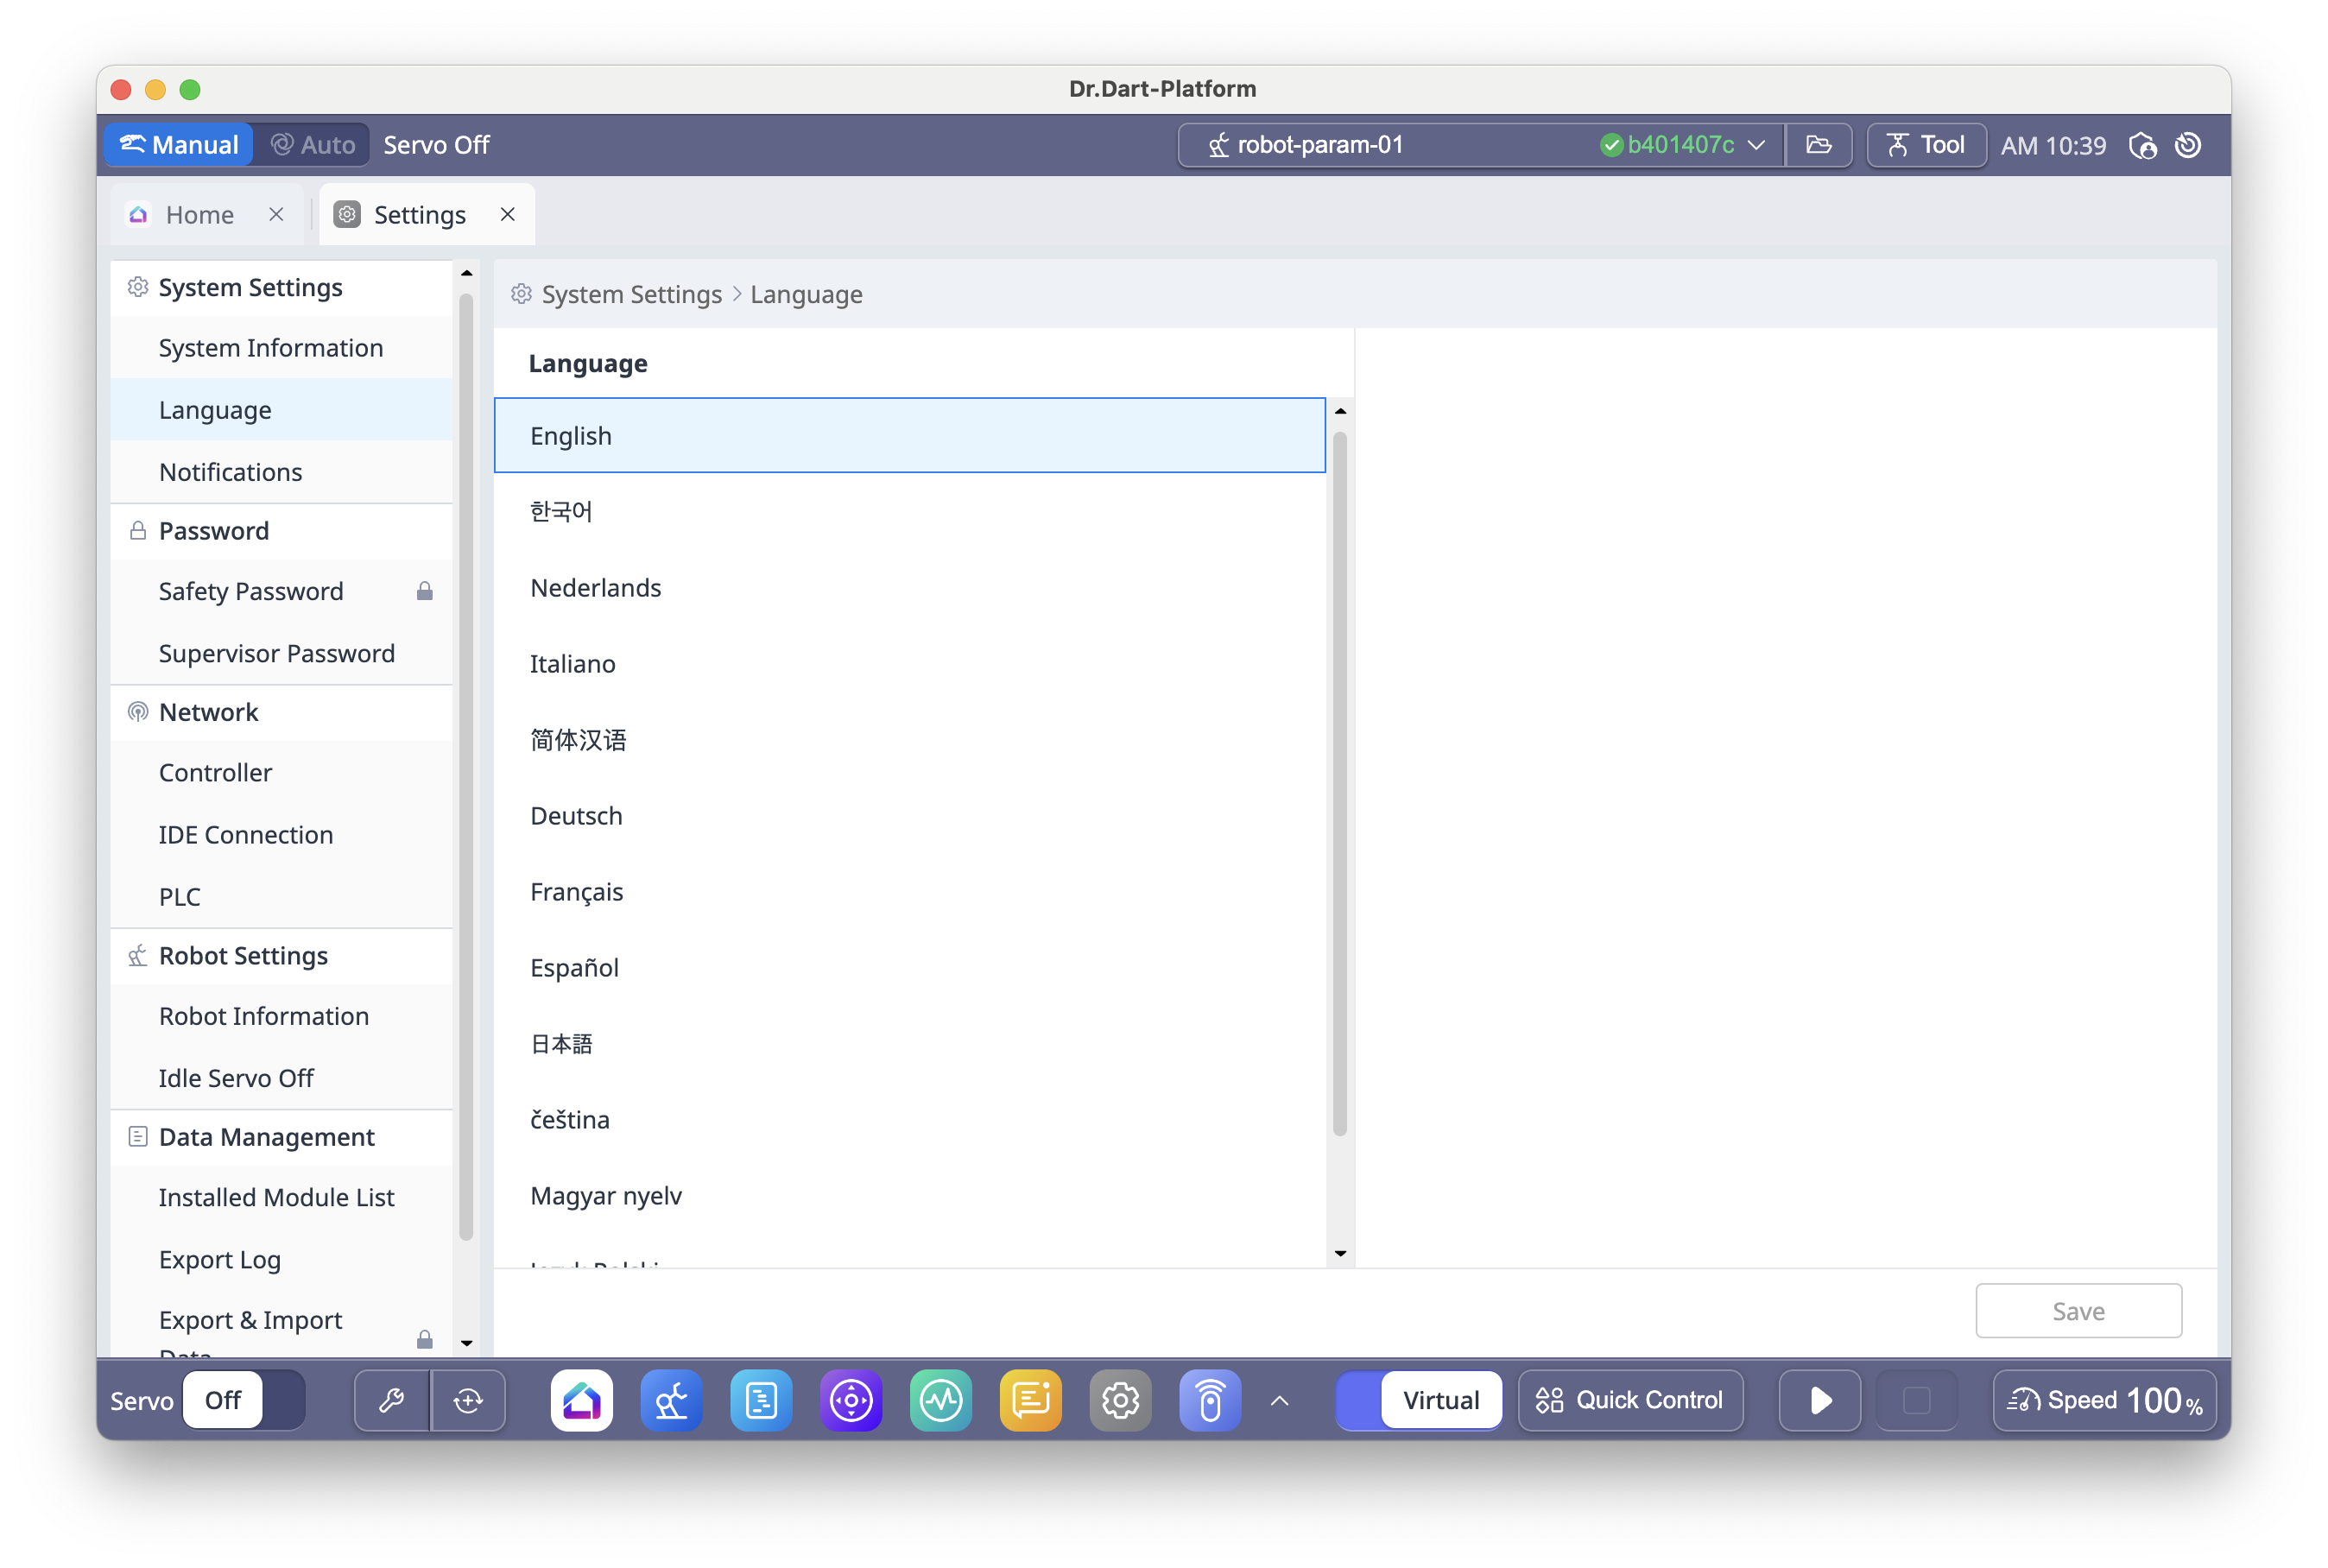Select Deutsch in the language list

576,816
